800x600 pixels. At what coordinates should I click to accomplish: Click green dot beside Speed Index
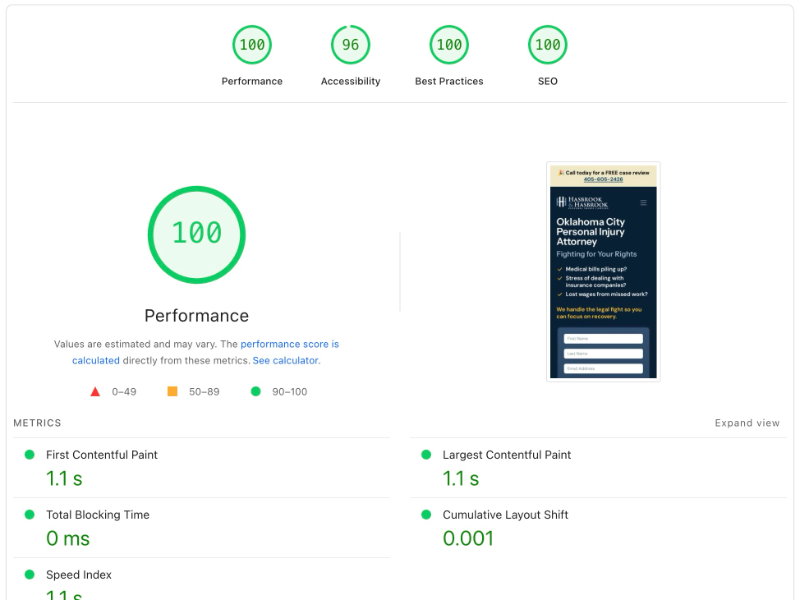30,575
